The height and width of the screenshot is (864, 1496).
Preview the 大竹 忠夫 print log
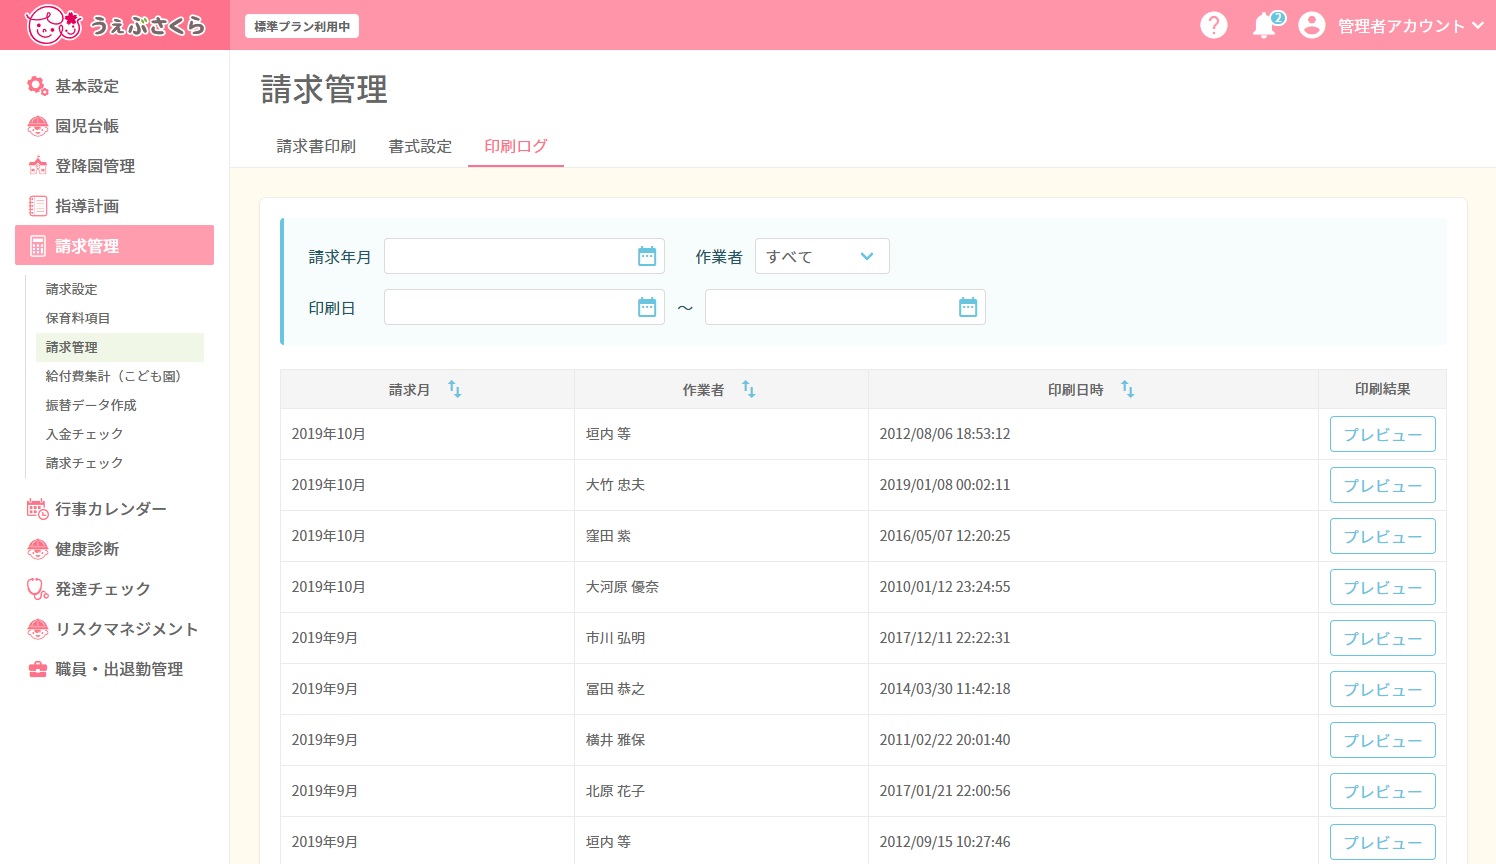(1382, 485)
